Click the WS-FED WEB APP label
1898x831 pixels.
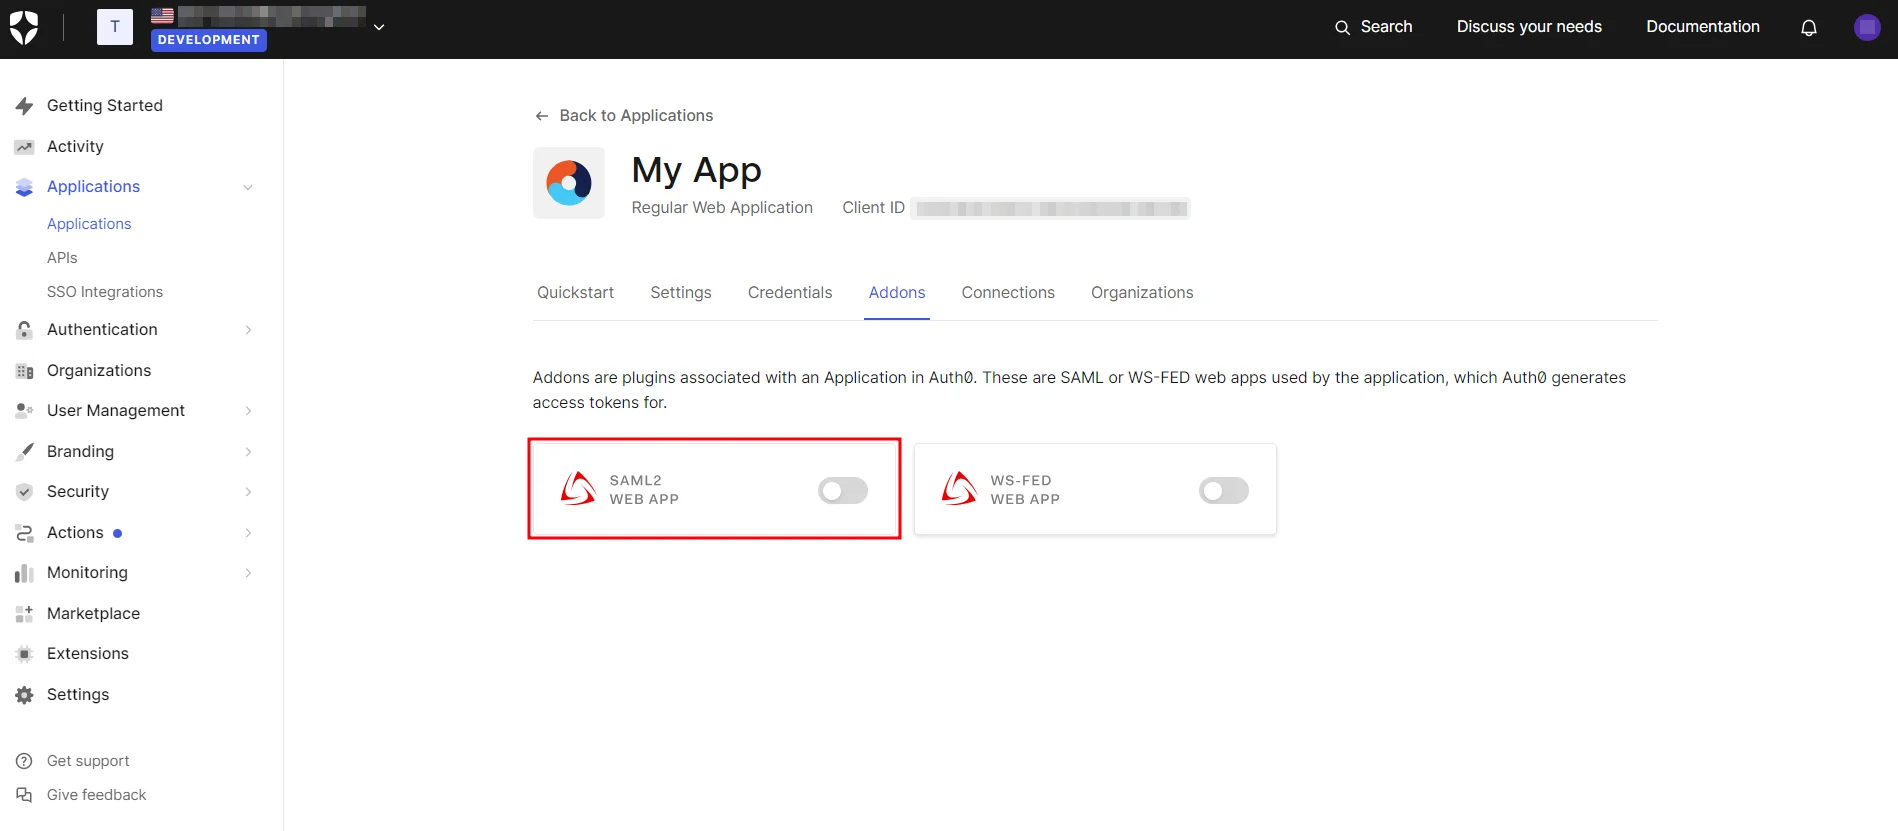1025,490
